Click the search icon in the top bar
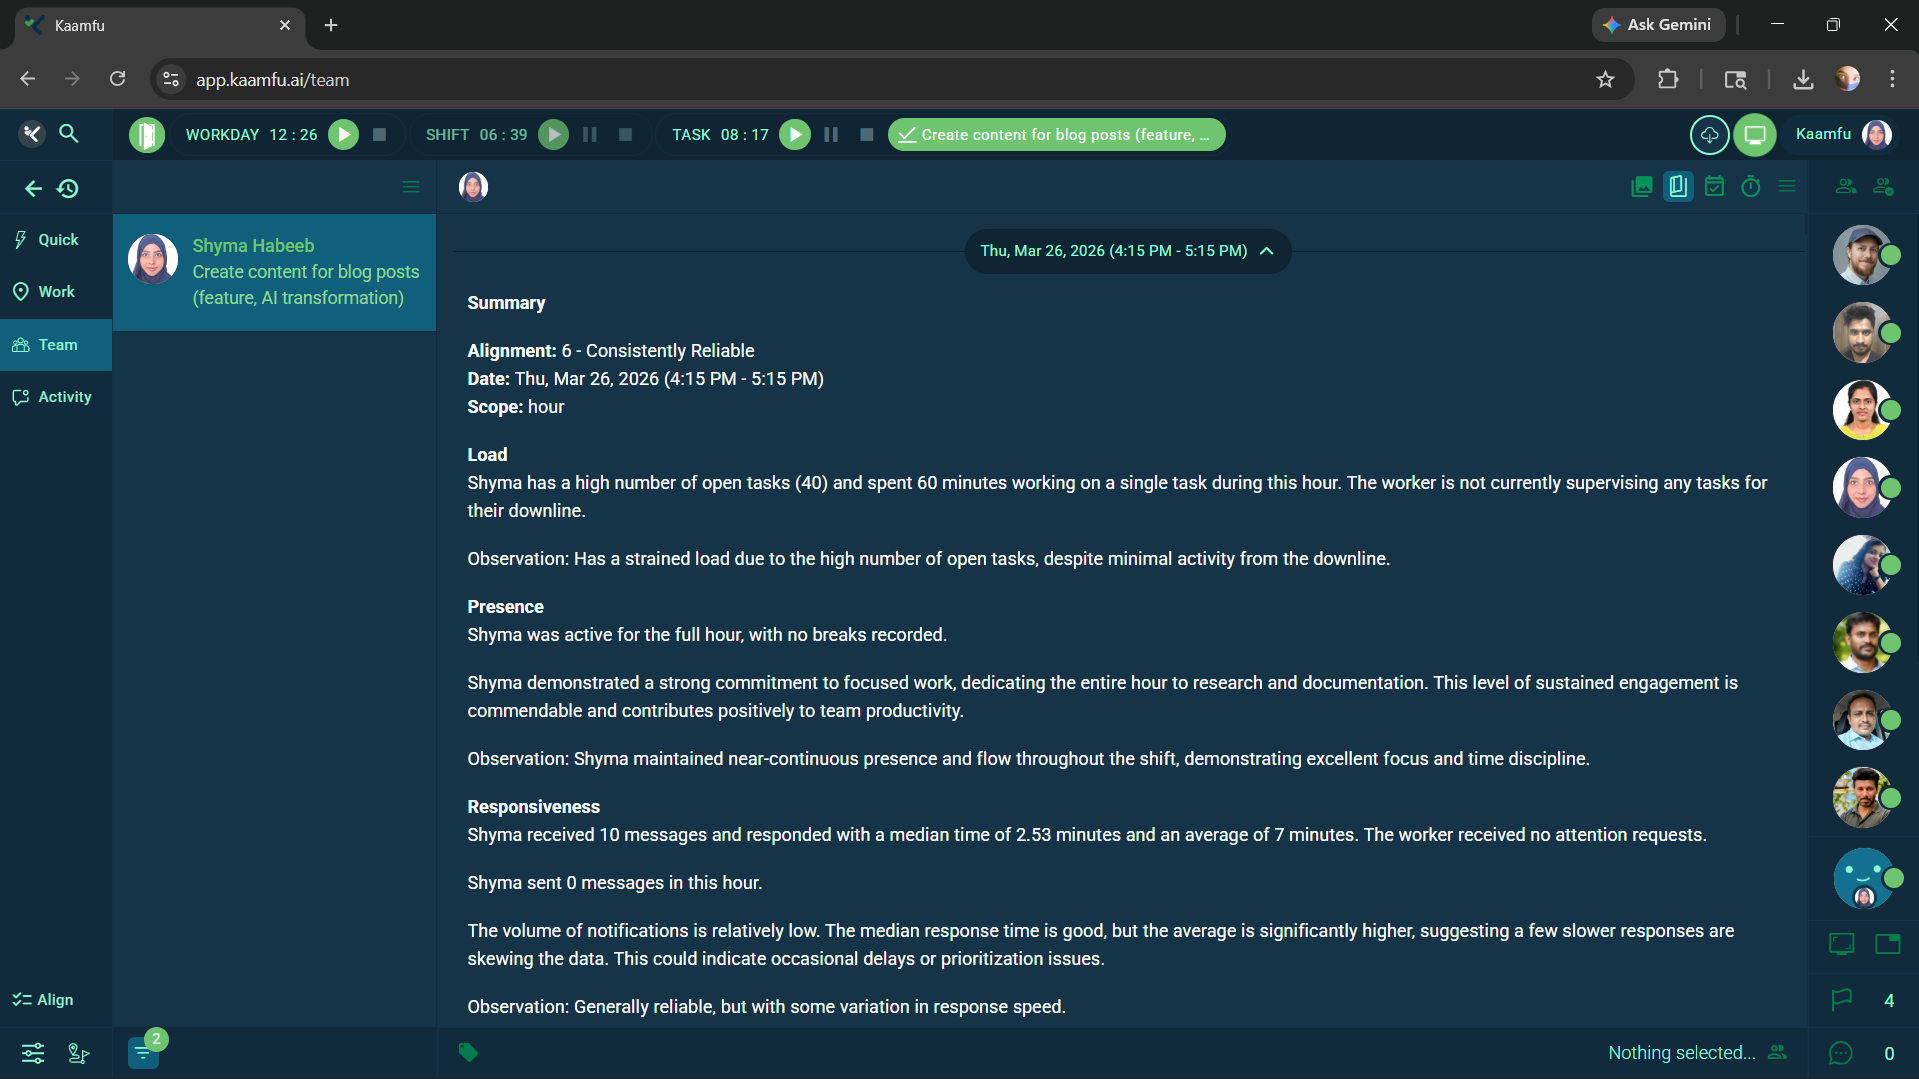Screen dimensions: 1919x1079 pos(68,133)
